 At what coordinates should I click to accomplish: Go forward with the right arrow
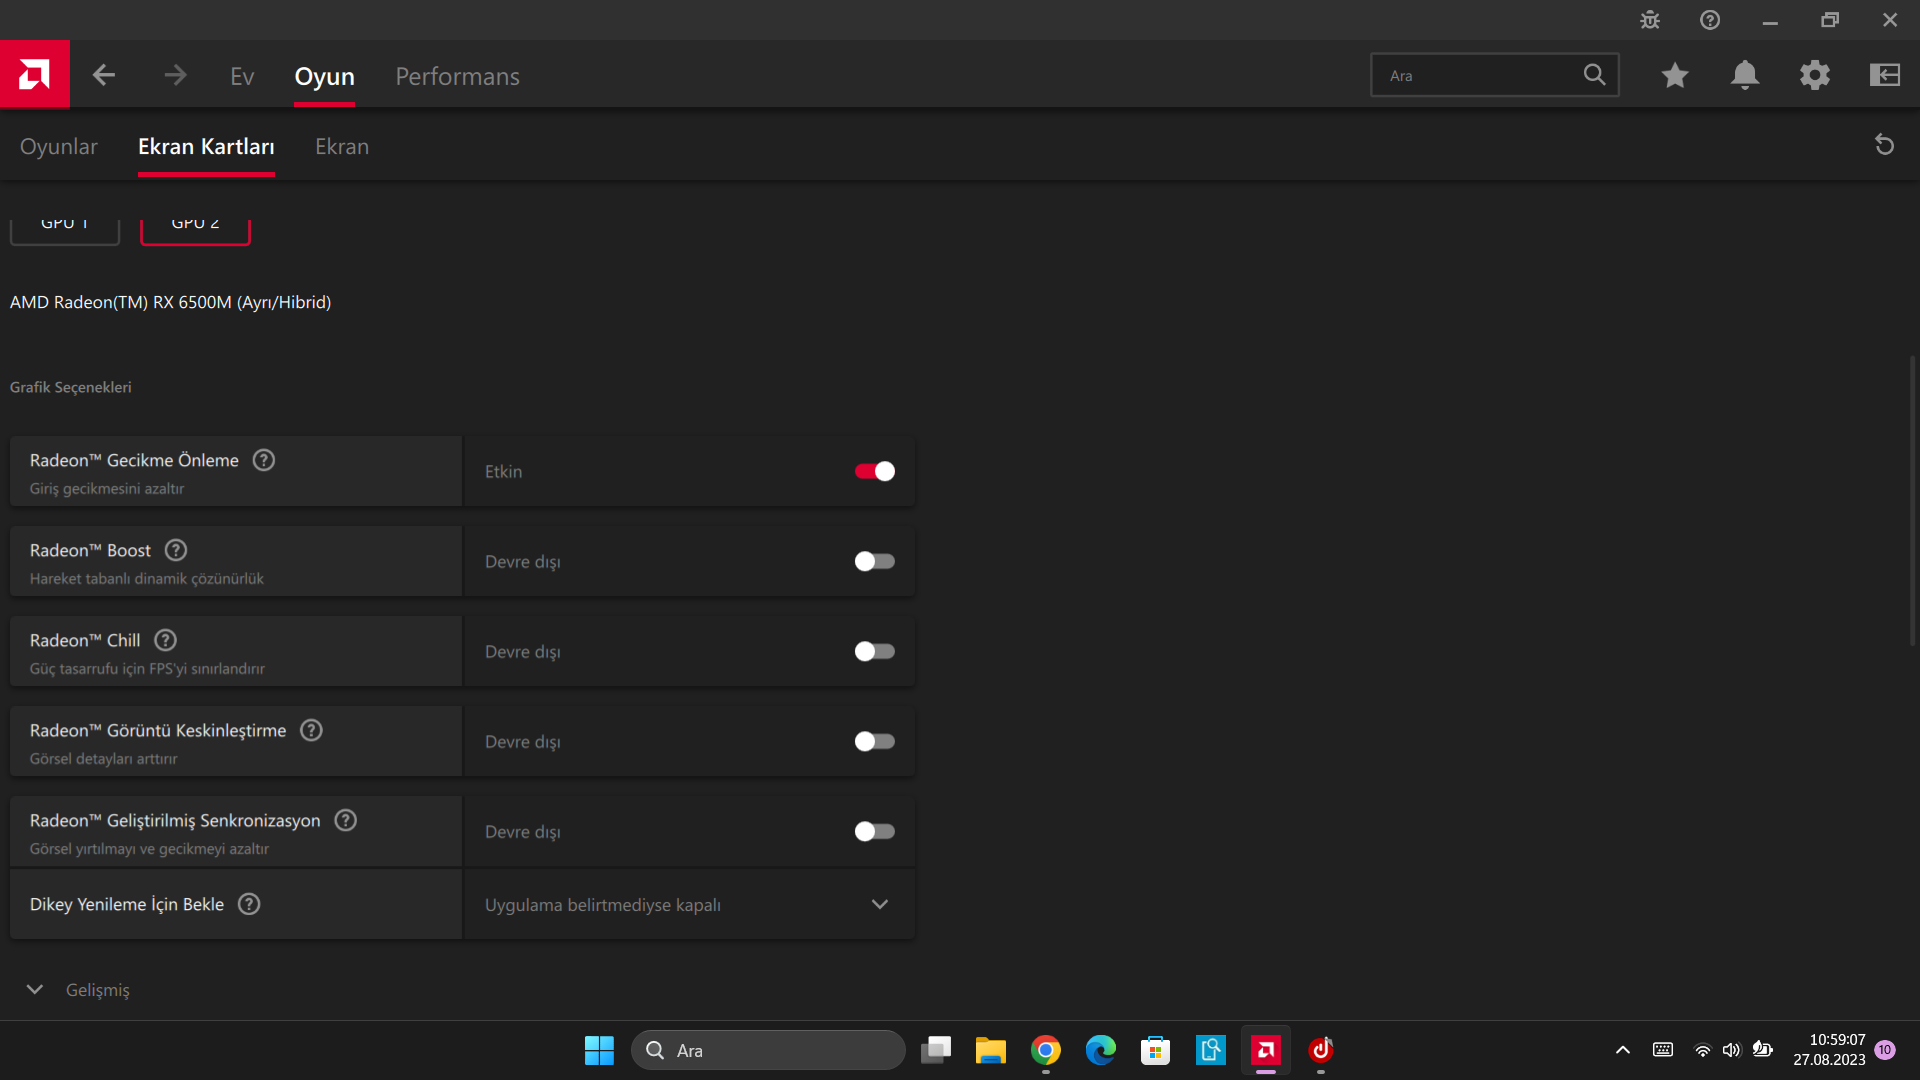click(x=175, y=75)
